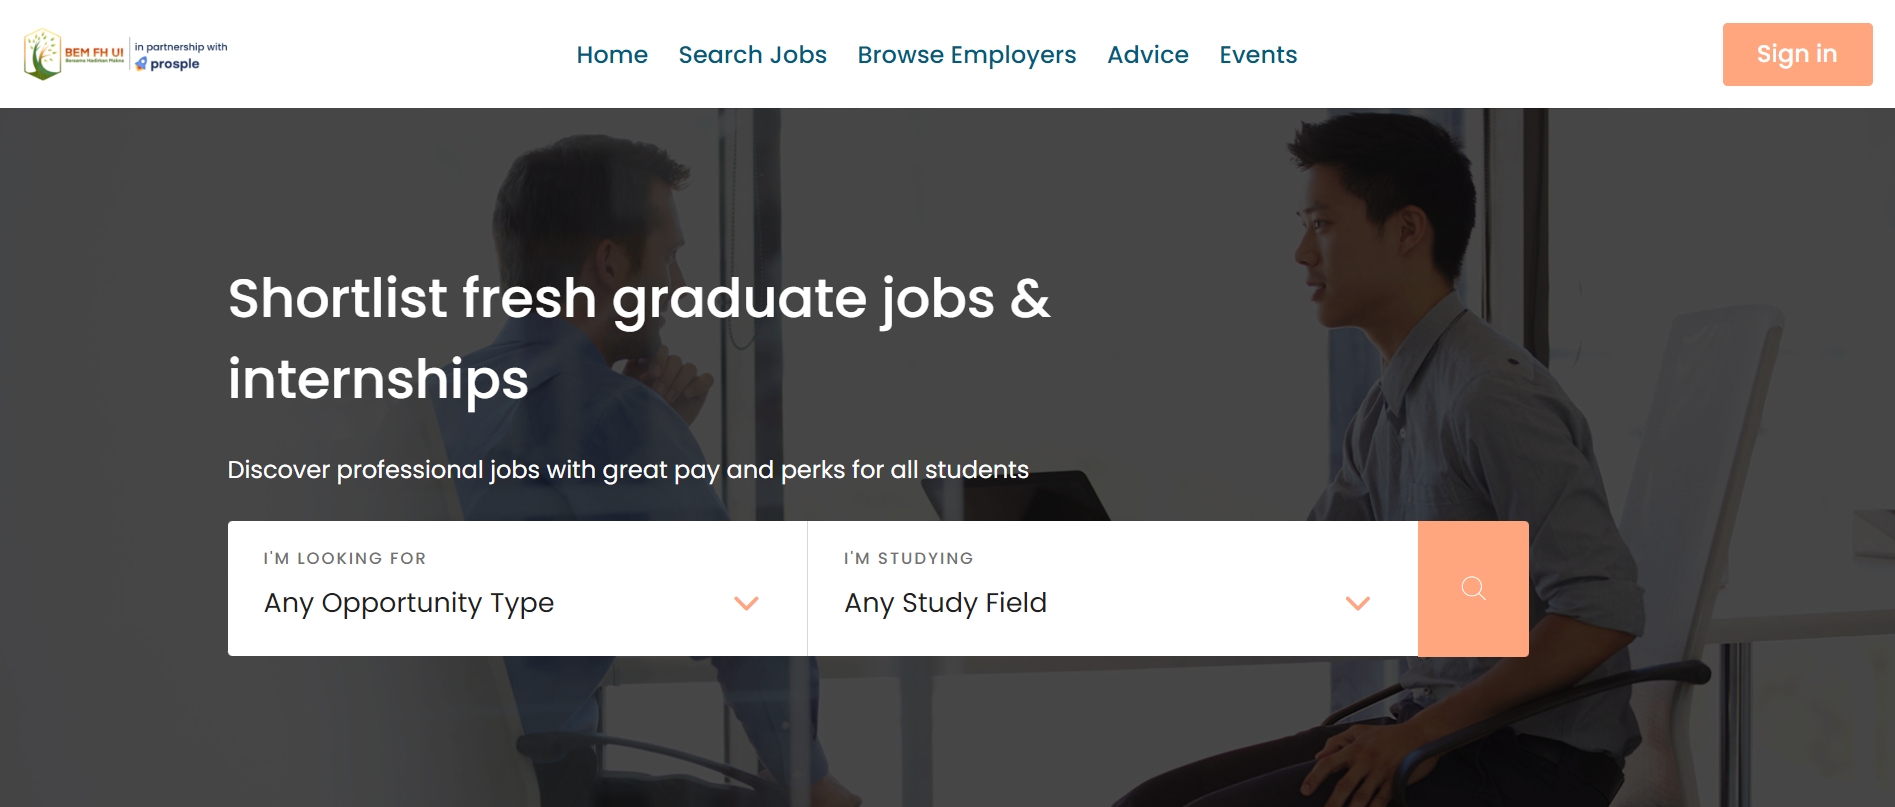This screenshot has height=807, width=1895.
Task: Go to the Home page
Action: [x=612, y=55]
